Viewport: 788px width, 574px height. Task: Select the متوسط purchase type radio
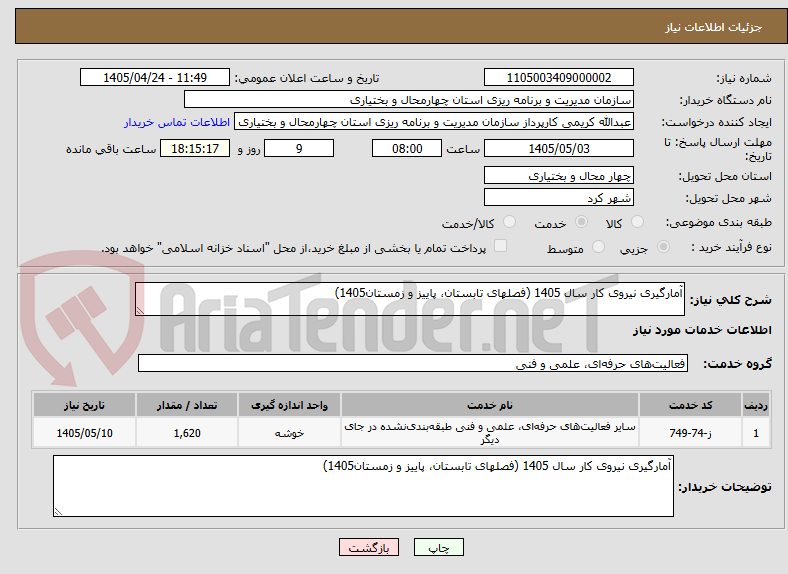tap(599, 246)
